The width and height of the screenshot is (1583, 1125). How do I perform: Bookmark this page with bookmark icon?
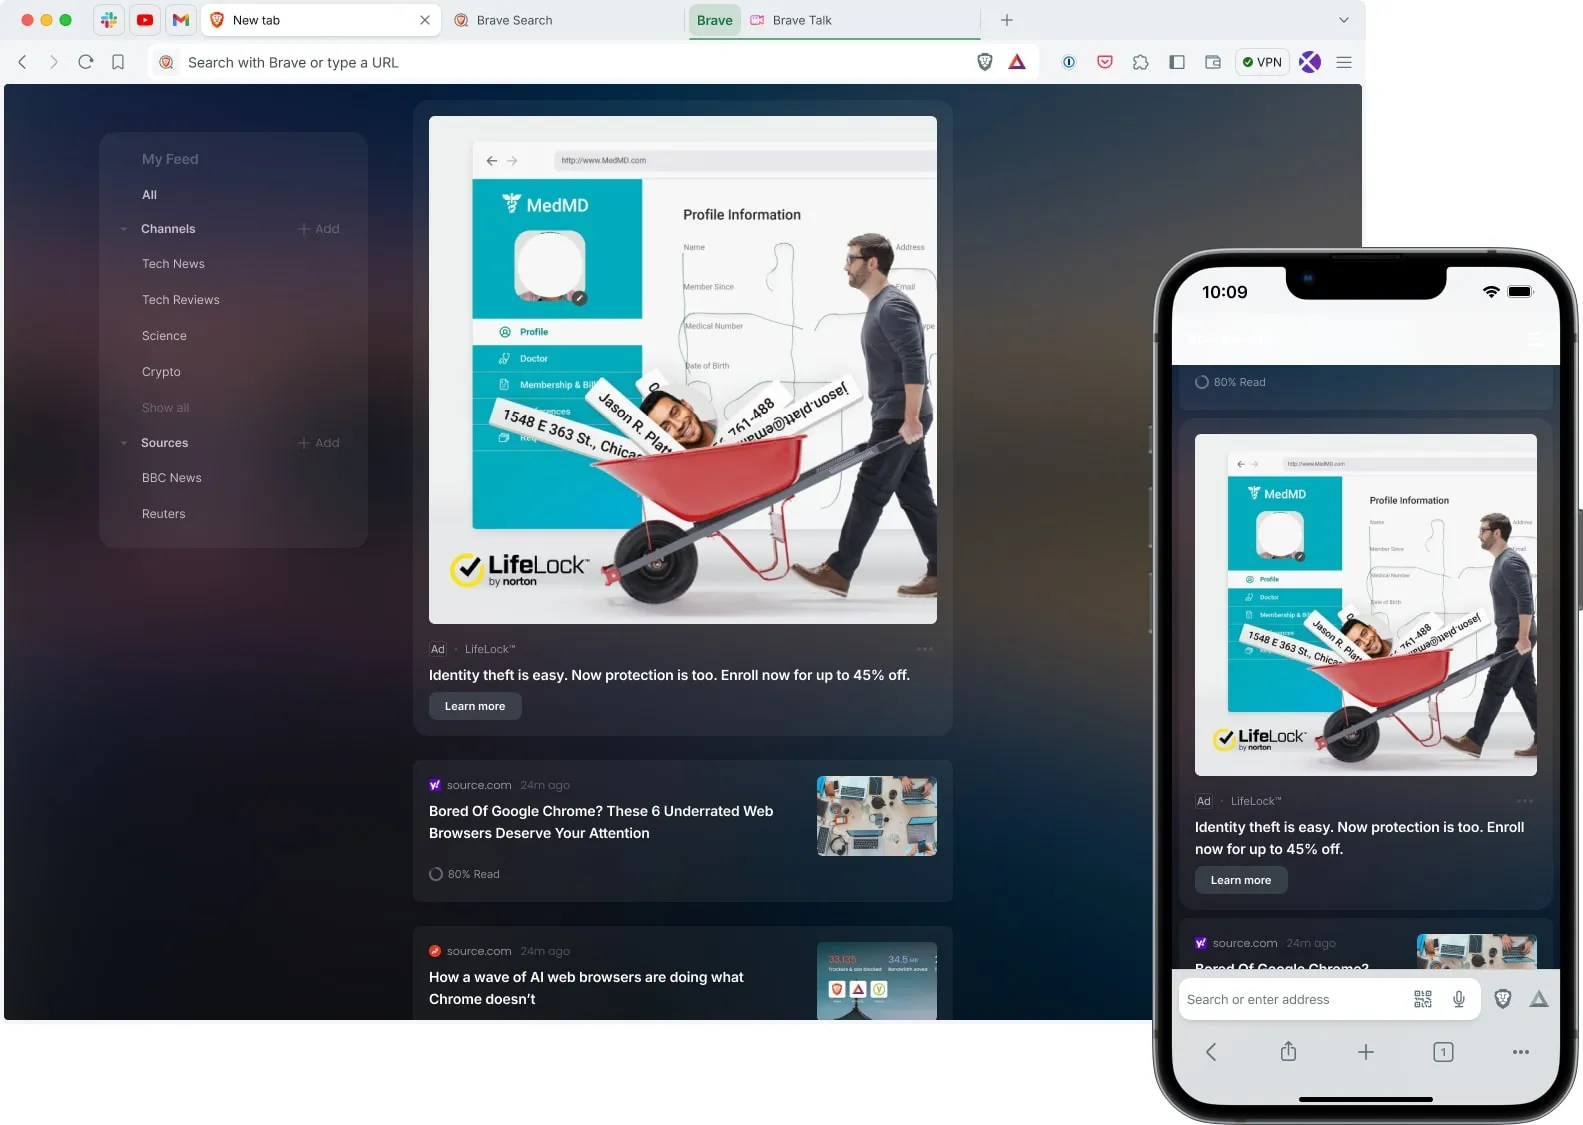point(118,62)
